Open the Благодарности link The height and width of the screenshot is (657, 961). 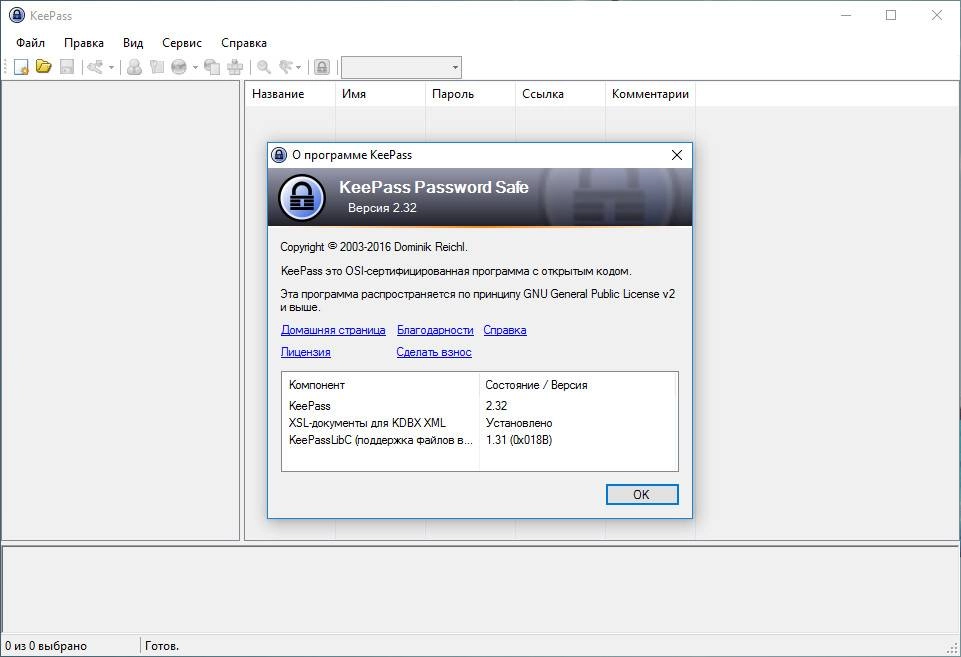pyautogui.click(x=435, y=330)
